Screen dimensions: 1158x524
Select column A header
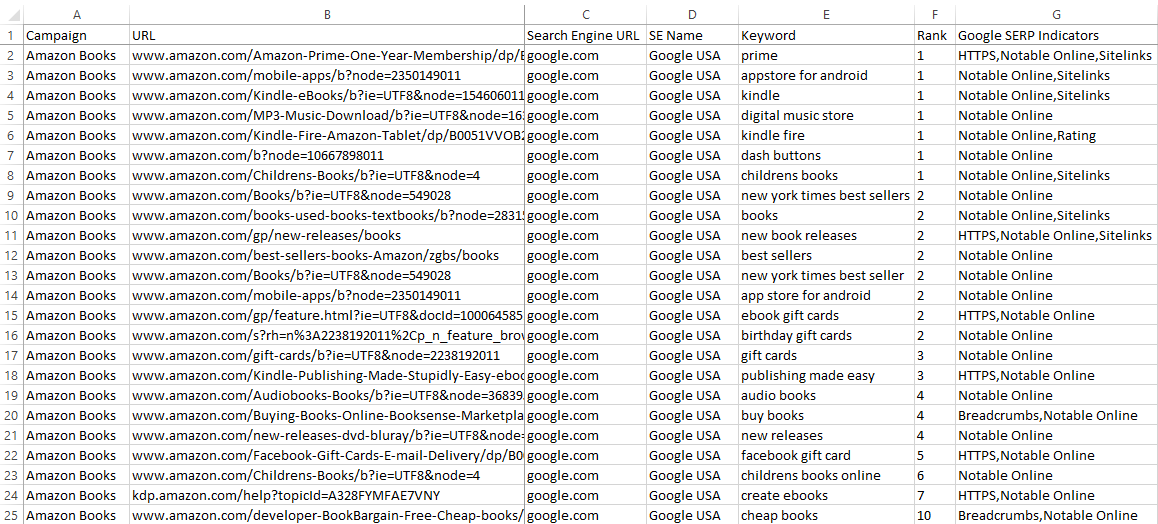[x=77, y=13]
